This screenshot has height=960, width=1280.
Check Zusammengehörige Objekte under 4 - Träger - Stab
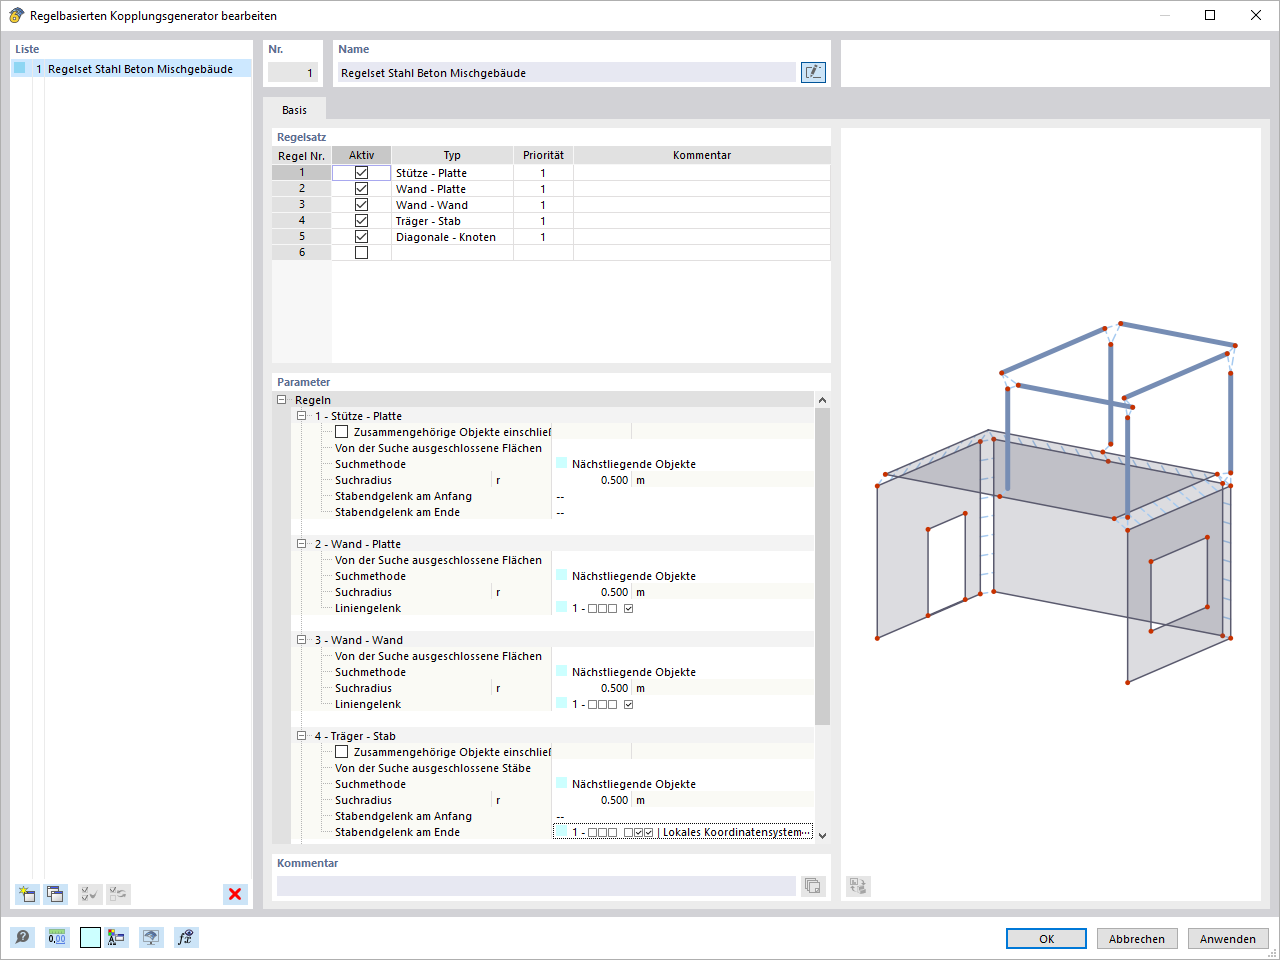tap(342, 752)
